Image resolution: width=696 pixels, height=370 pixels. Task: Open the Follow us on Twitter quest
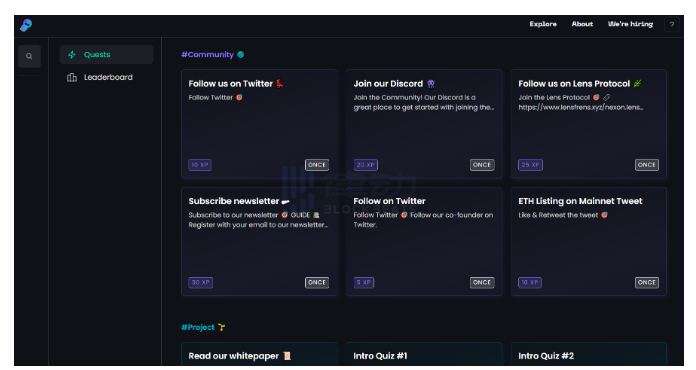coord(259,124)
